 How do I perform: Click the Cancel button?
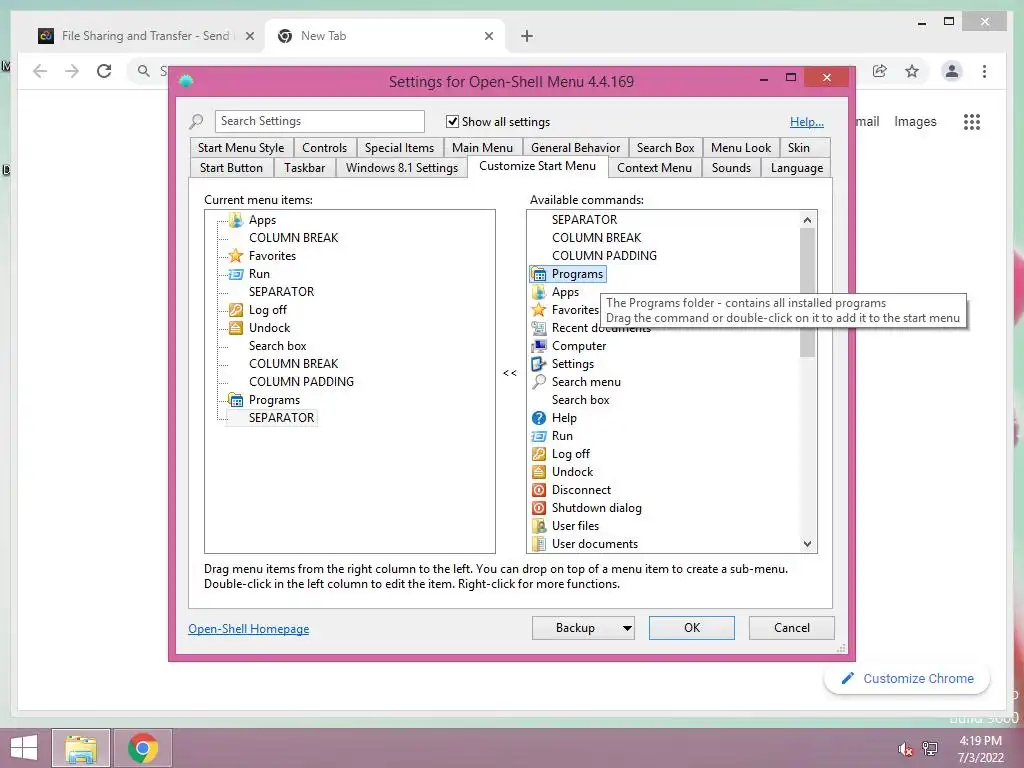click(x=792, y=628)
